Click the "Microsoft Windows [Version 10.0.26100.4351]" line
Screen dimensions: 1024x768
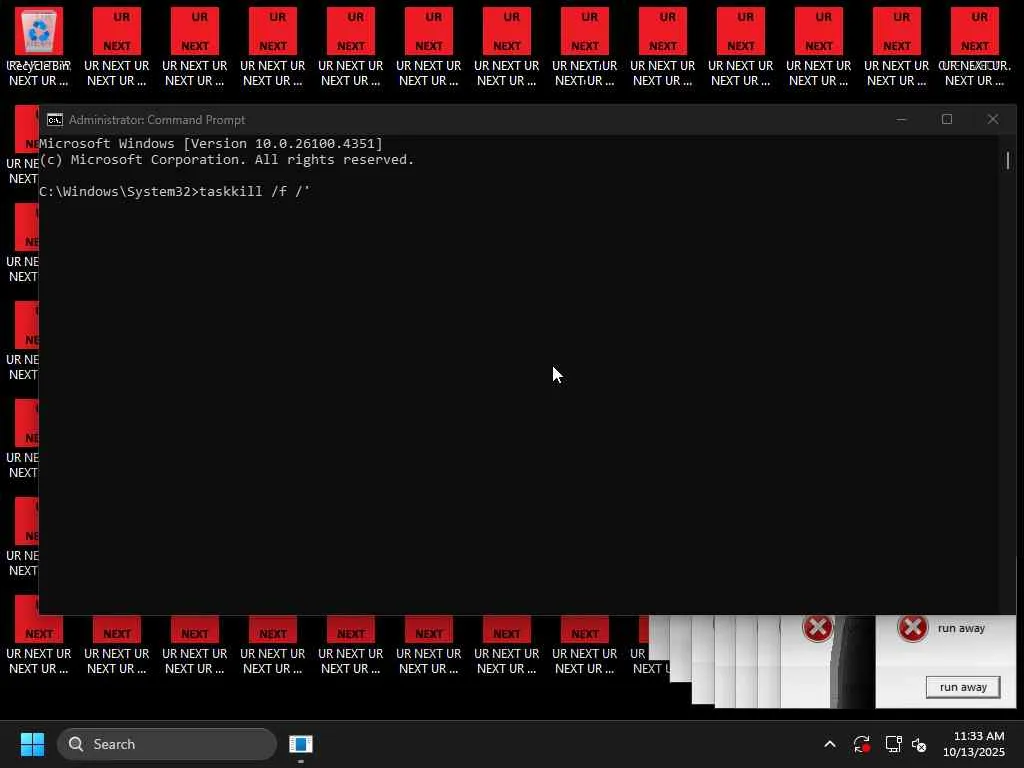pyautogui.click(x=210, y=144)
